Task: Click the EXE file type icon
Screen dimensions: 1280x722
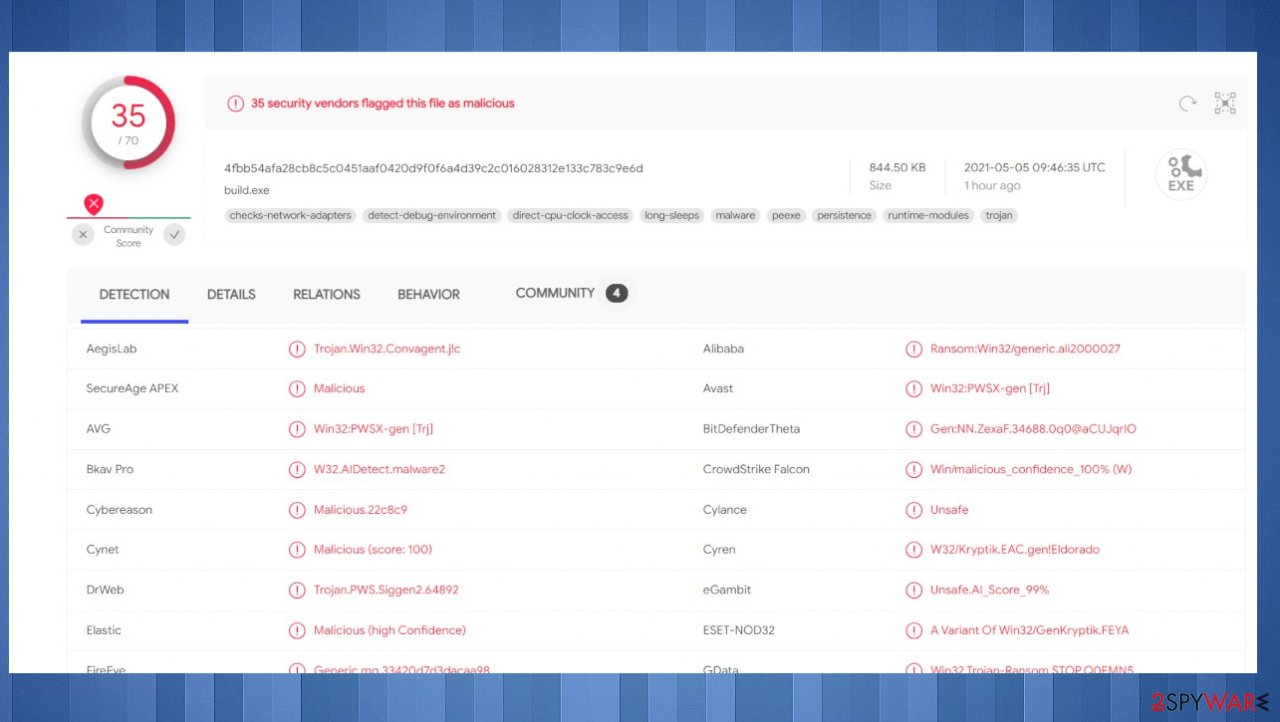Action: pos(1181,174)
